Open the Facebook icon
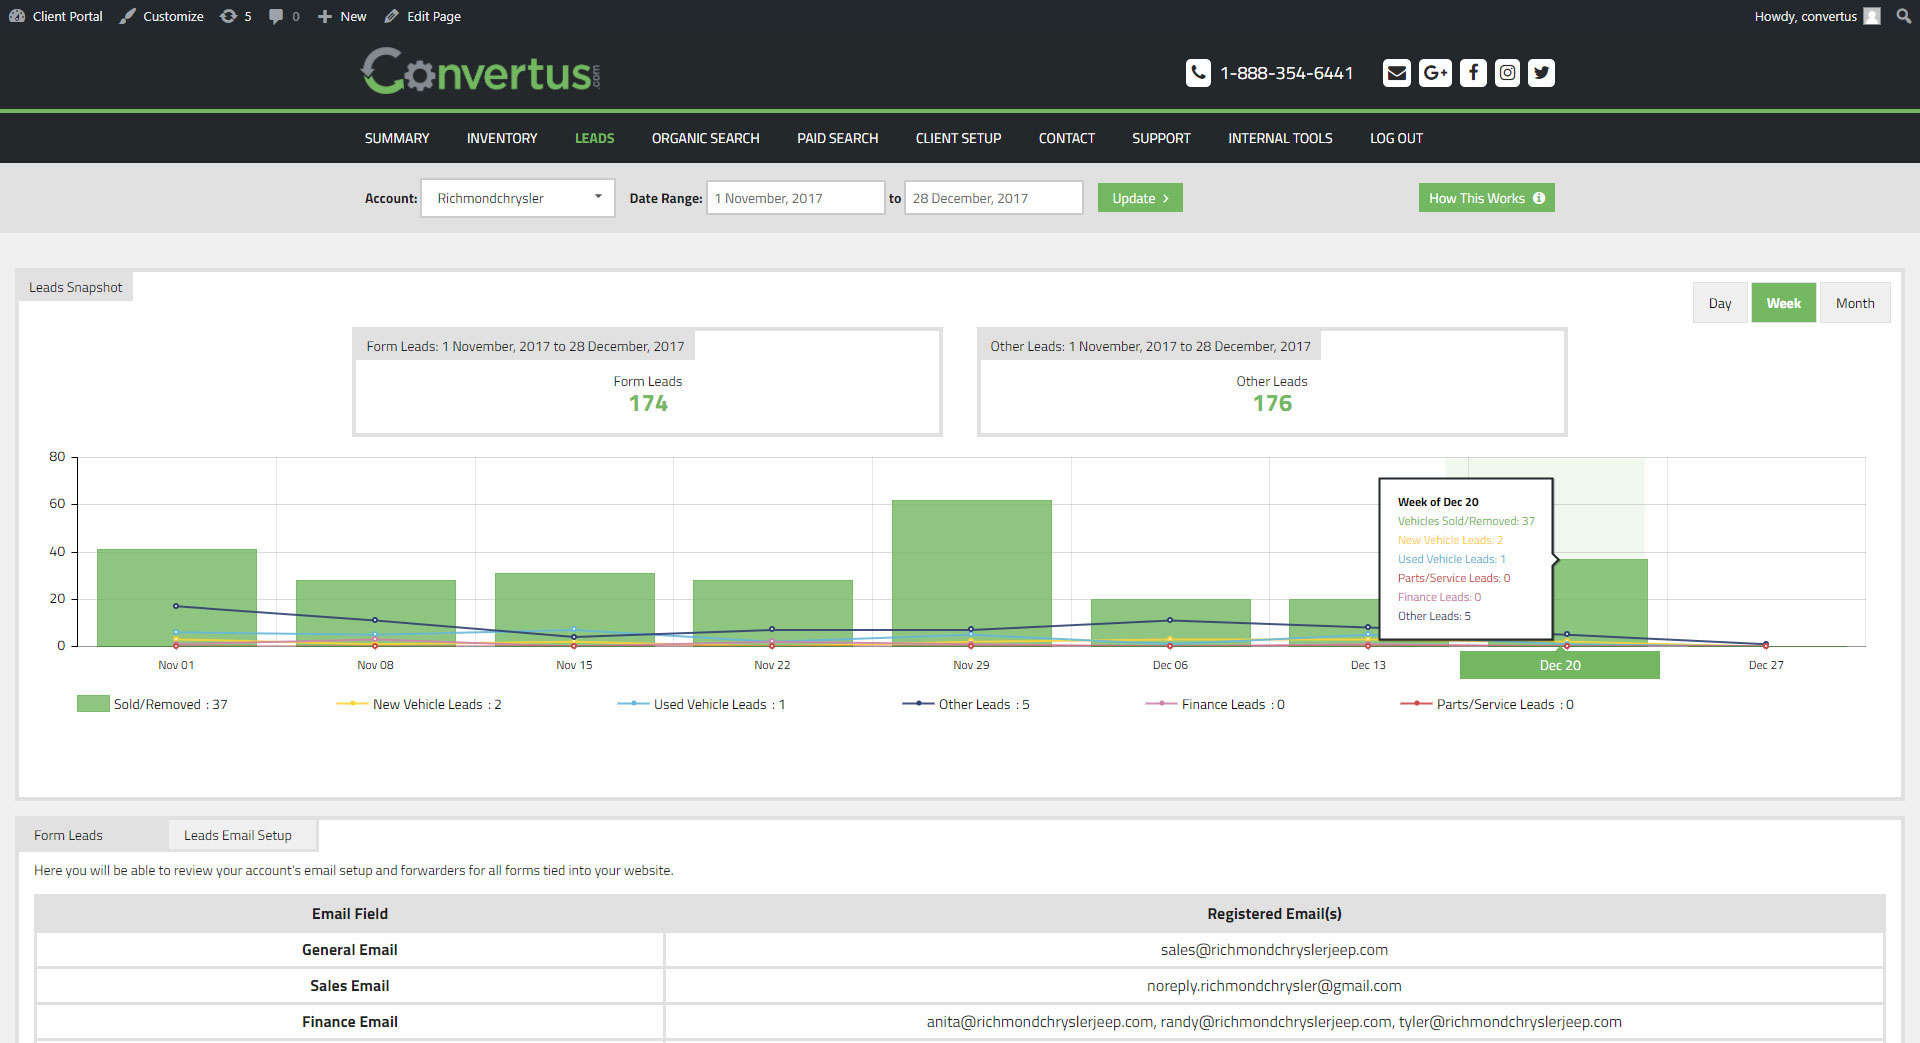The width and height of the screenshot is (1920, 1043). click(1473, 73)
